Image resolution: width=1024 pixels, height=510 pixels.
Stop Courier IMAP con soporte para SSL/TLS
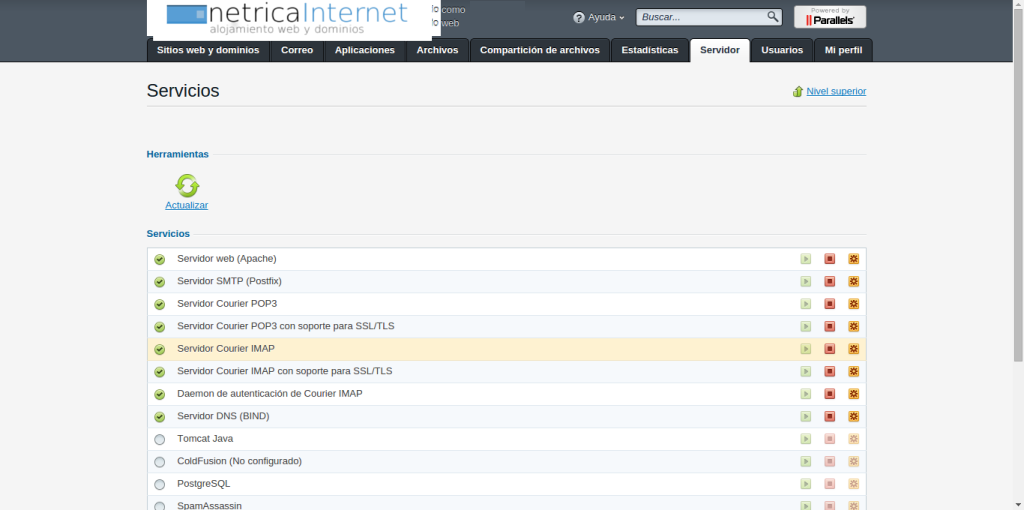pos(829,372)
